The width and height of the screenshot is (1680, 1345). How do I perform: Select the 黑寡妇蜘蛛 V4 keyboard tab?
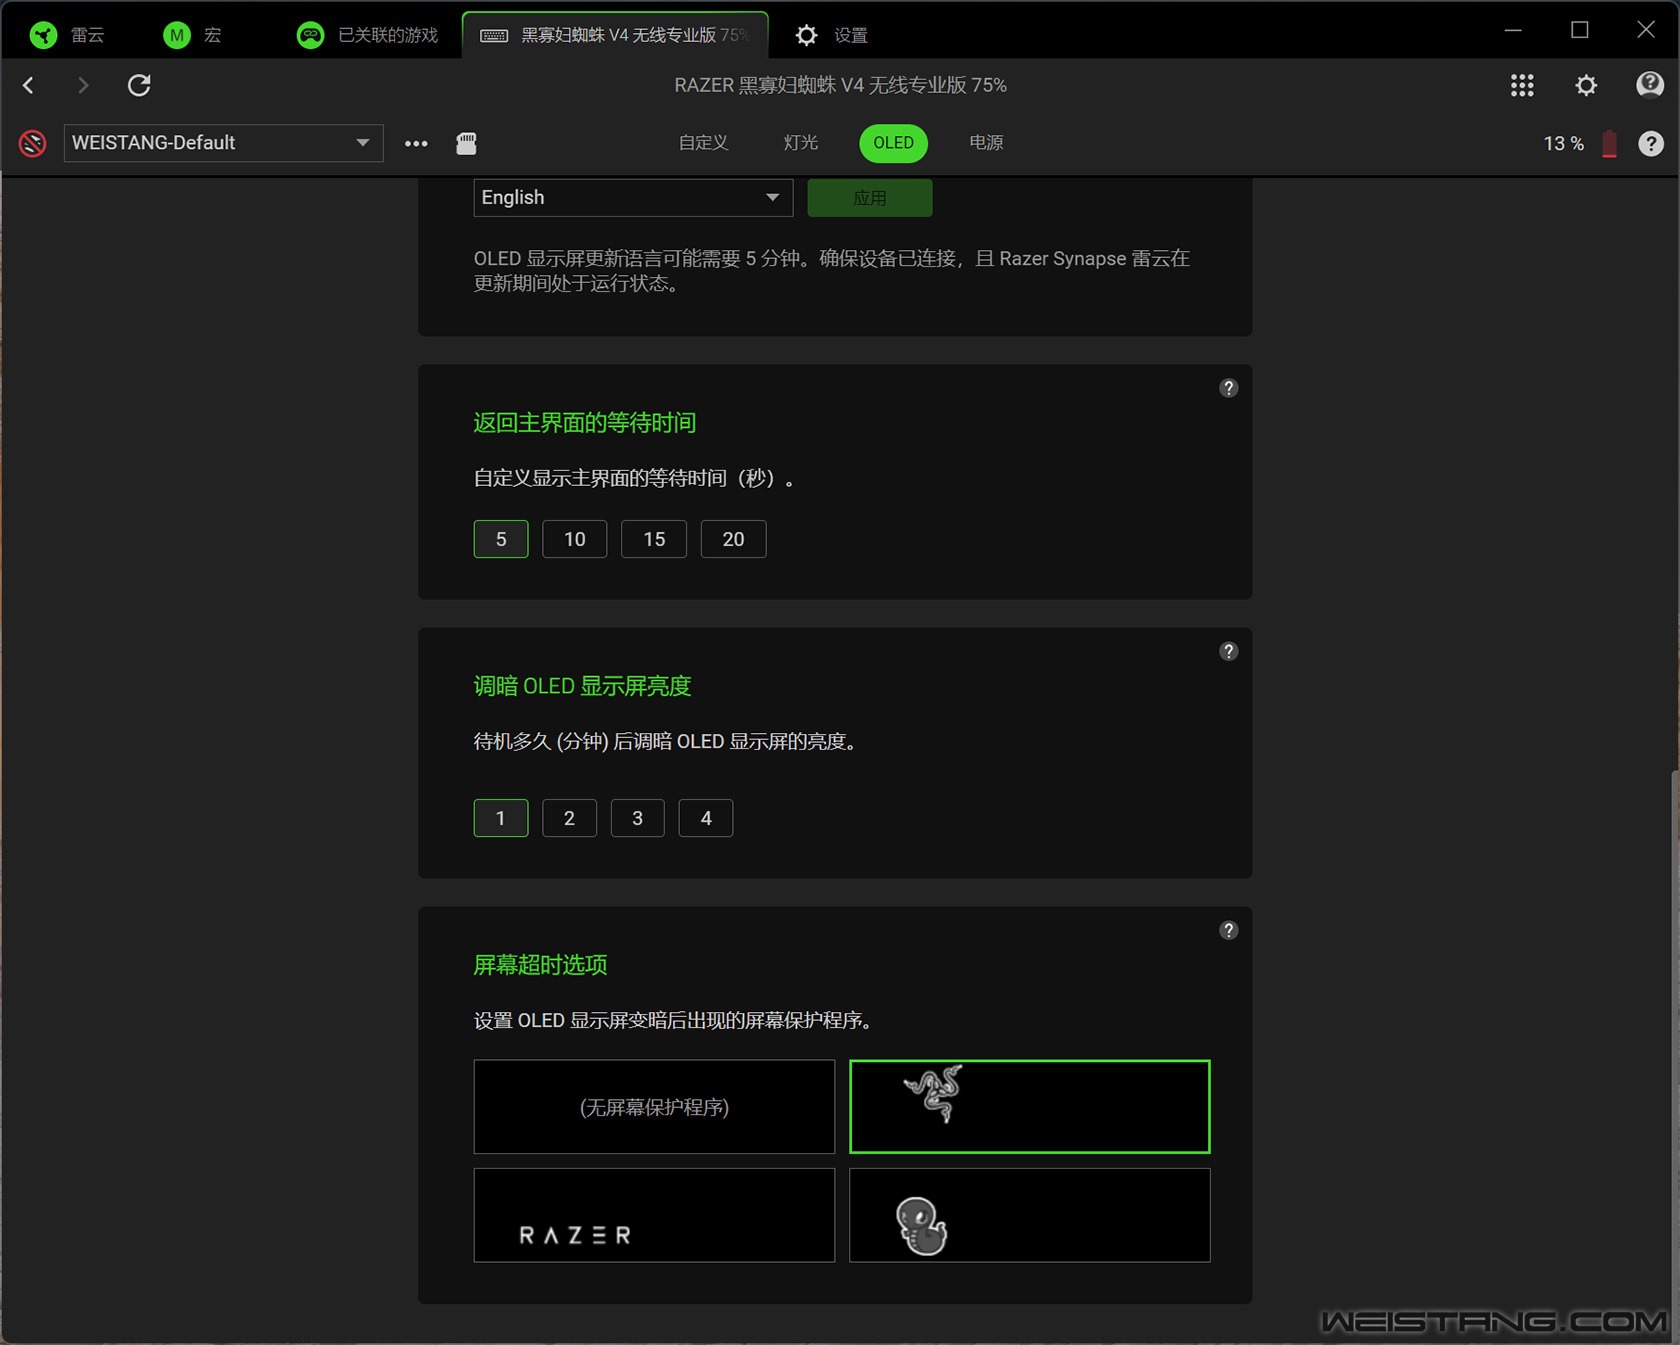(x=615, y=35)
